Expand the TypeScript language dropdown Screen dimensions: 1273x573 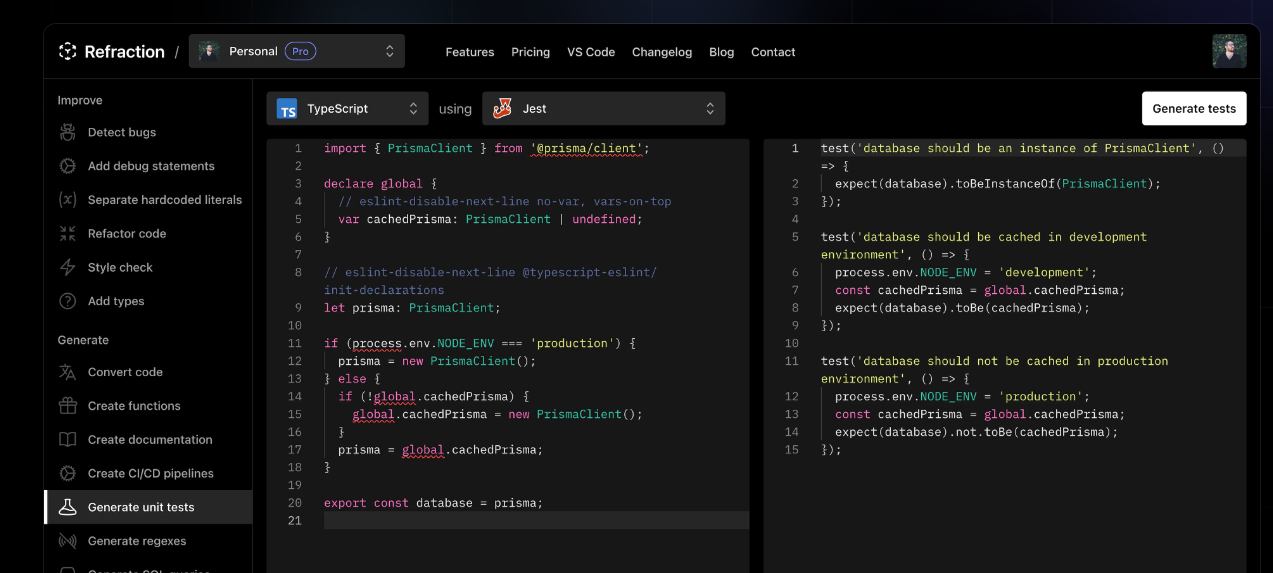(x=347, y=109)
